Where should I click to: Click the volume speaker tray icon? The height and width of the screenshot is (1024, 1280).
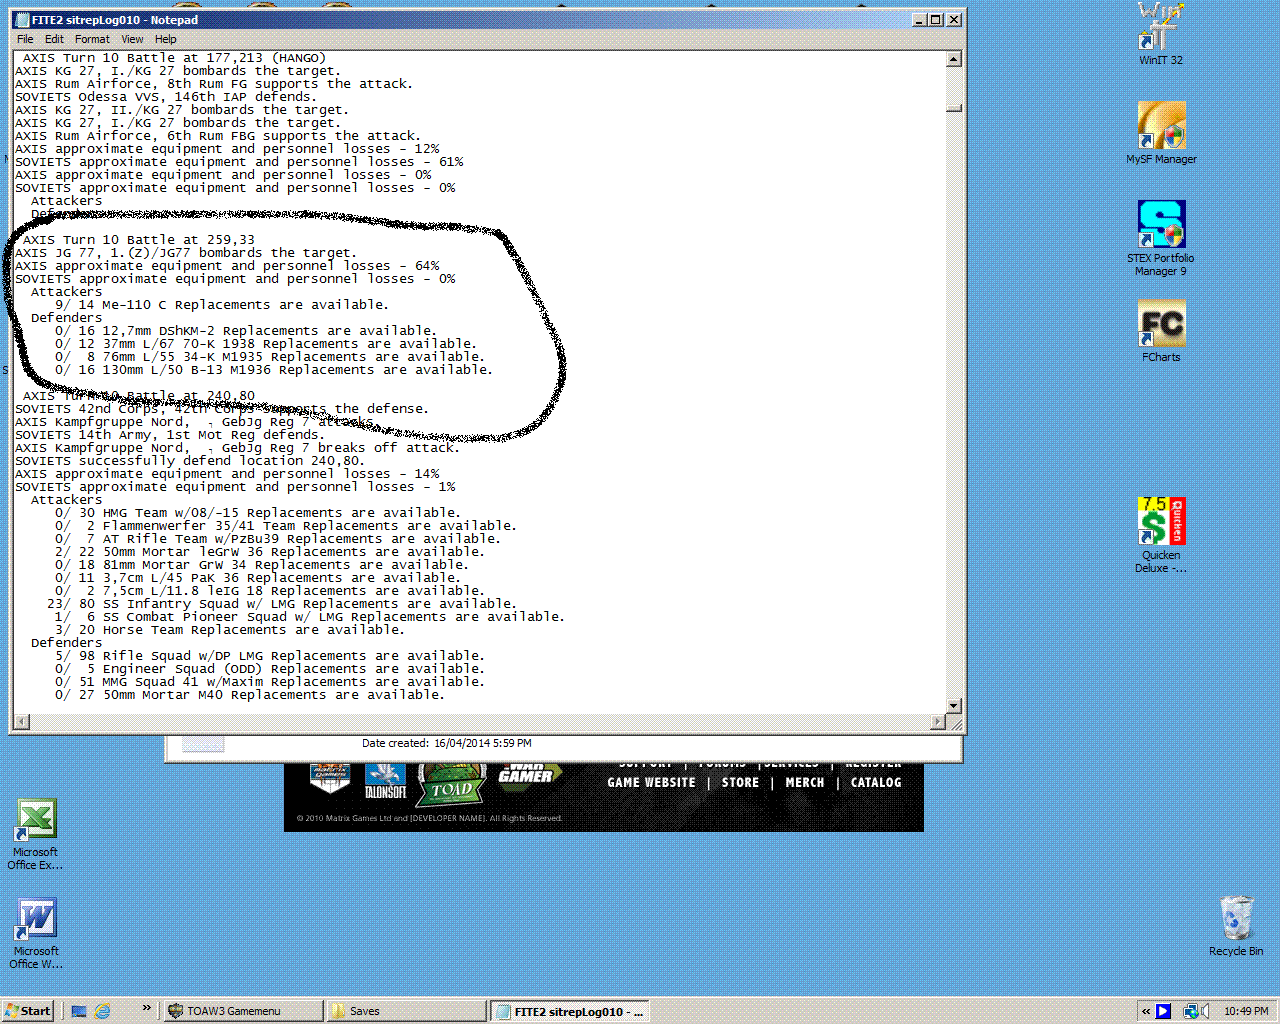(1205, 1011)
